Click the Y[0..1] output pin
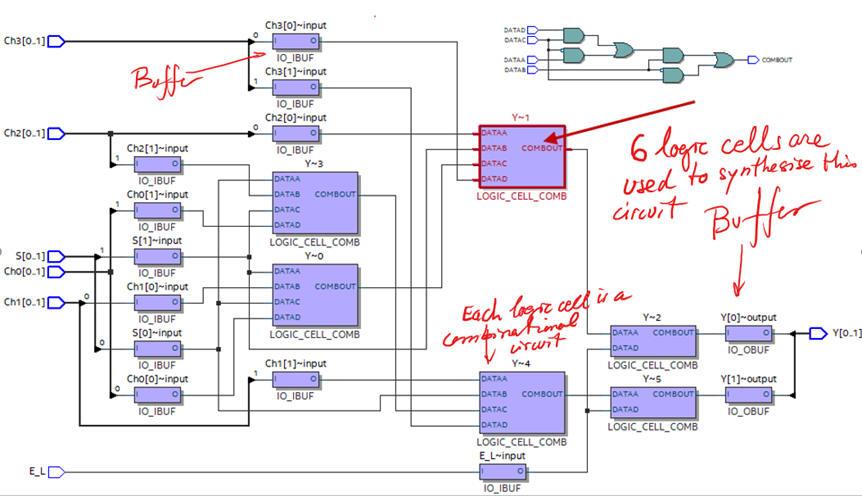Viewport: 862px width, 496px height. [x=818, y=333]
